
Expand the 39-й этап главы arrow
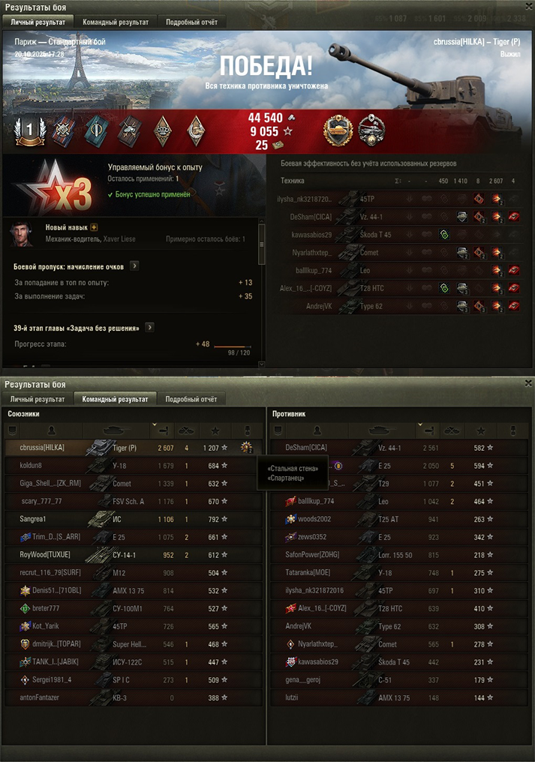pos(150,328)
